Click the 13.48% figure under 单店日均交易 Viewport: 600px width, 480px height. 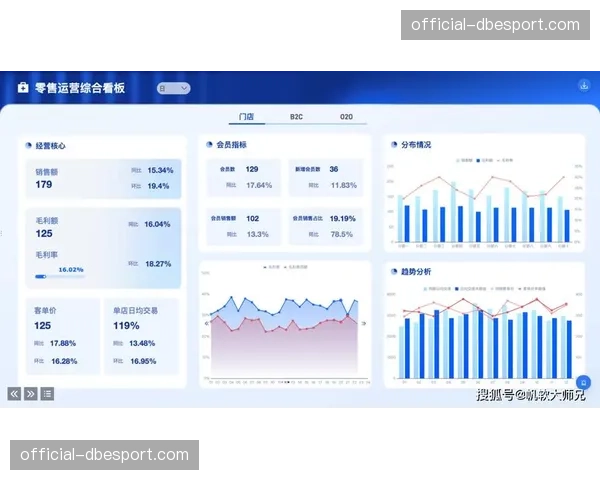click(x=142, y=343)
